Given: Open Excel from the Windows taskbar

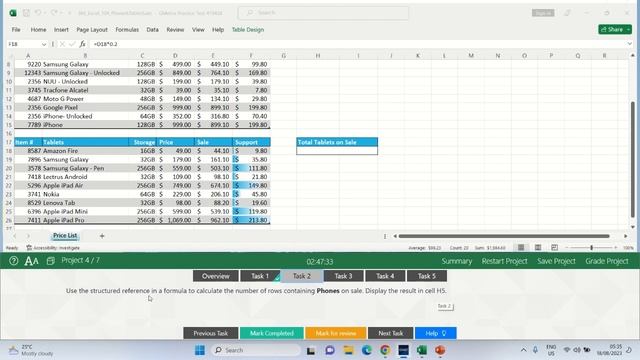Looking at the screenshot, I should click(422, 350).
